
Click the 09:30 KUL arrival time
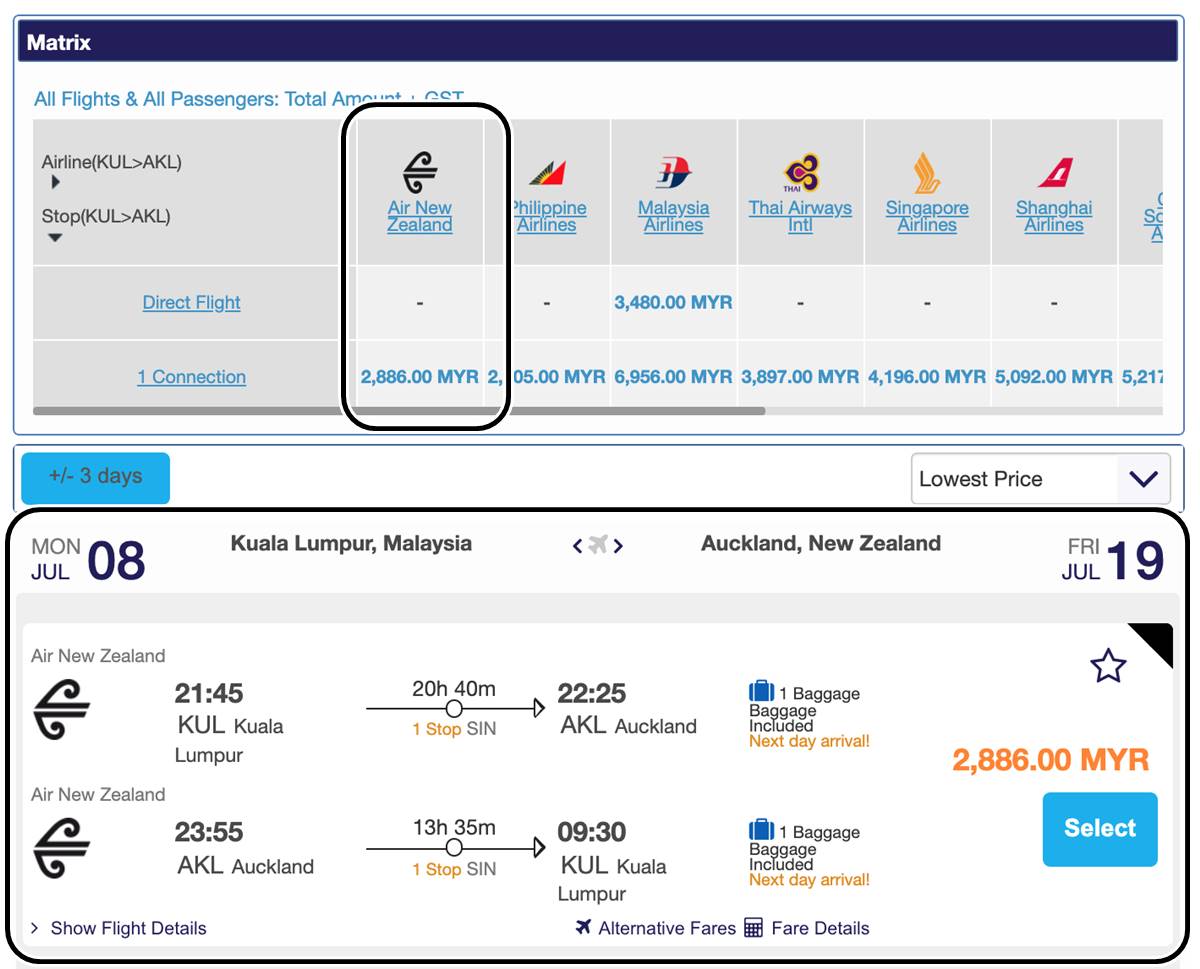coord(592,832)
